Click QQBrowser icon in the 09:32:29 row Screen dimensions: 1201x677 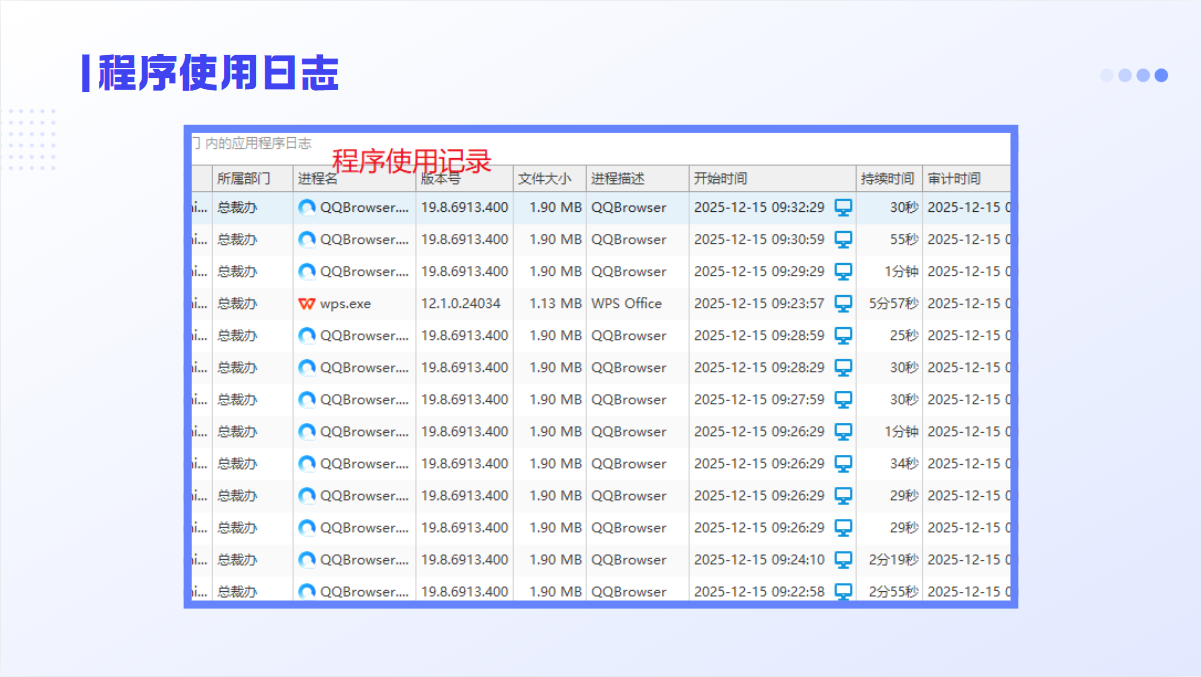click(x=307, y=208)
